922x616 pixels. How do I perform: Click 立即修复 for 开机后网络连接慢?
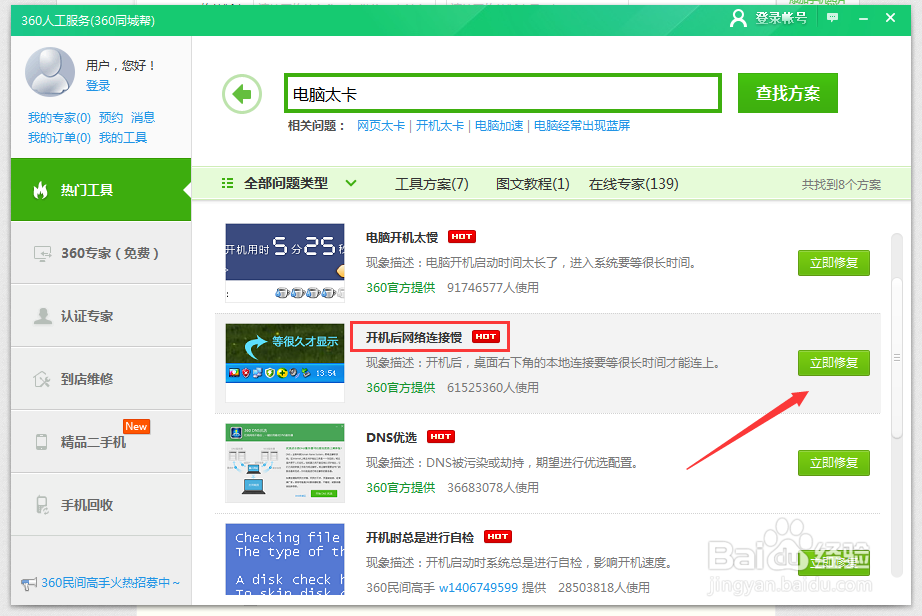point(833,363)
